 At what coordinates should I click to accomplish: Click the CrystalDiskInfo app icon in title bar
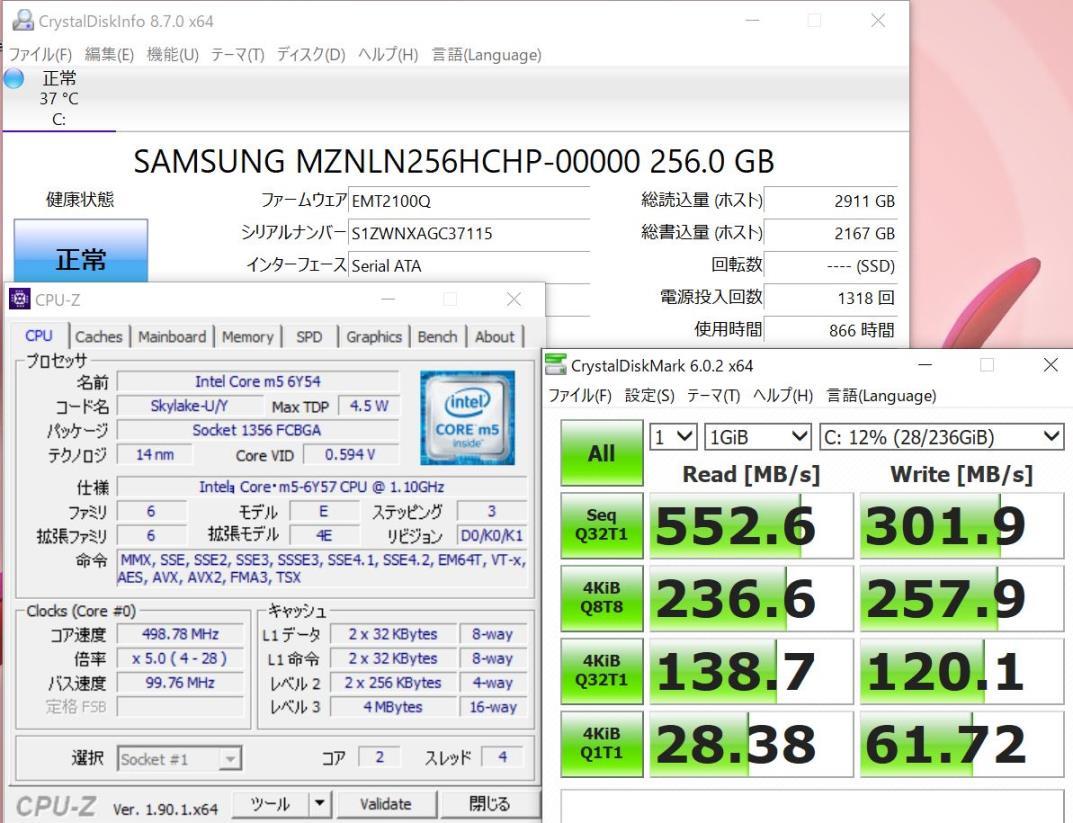pos(22,21)
